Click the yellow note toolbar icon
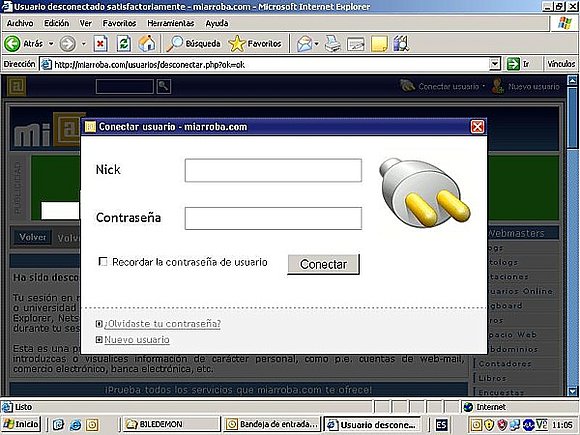580x435 pixels. [x=379, y=44]
